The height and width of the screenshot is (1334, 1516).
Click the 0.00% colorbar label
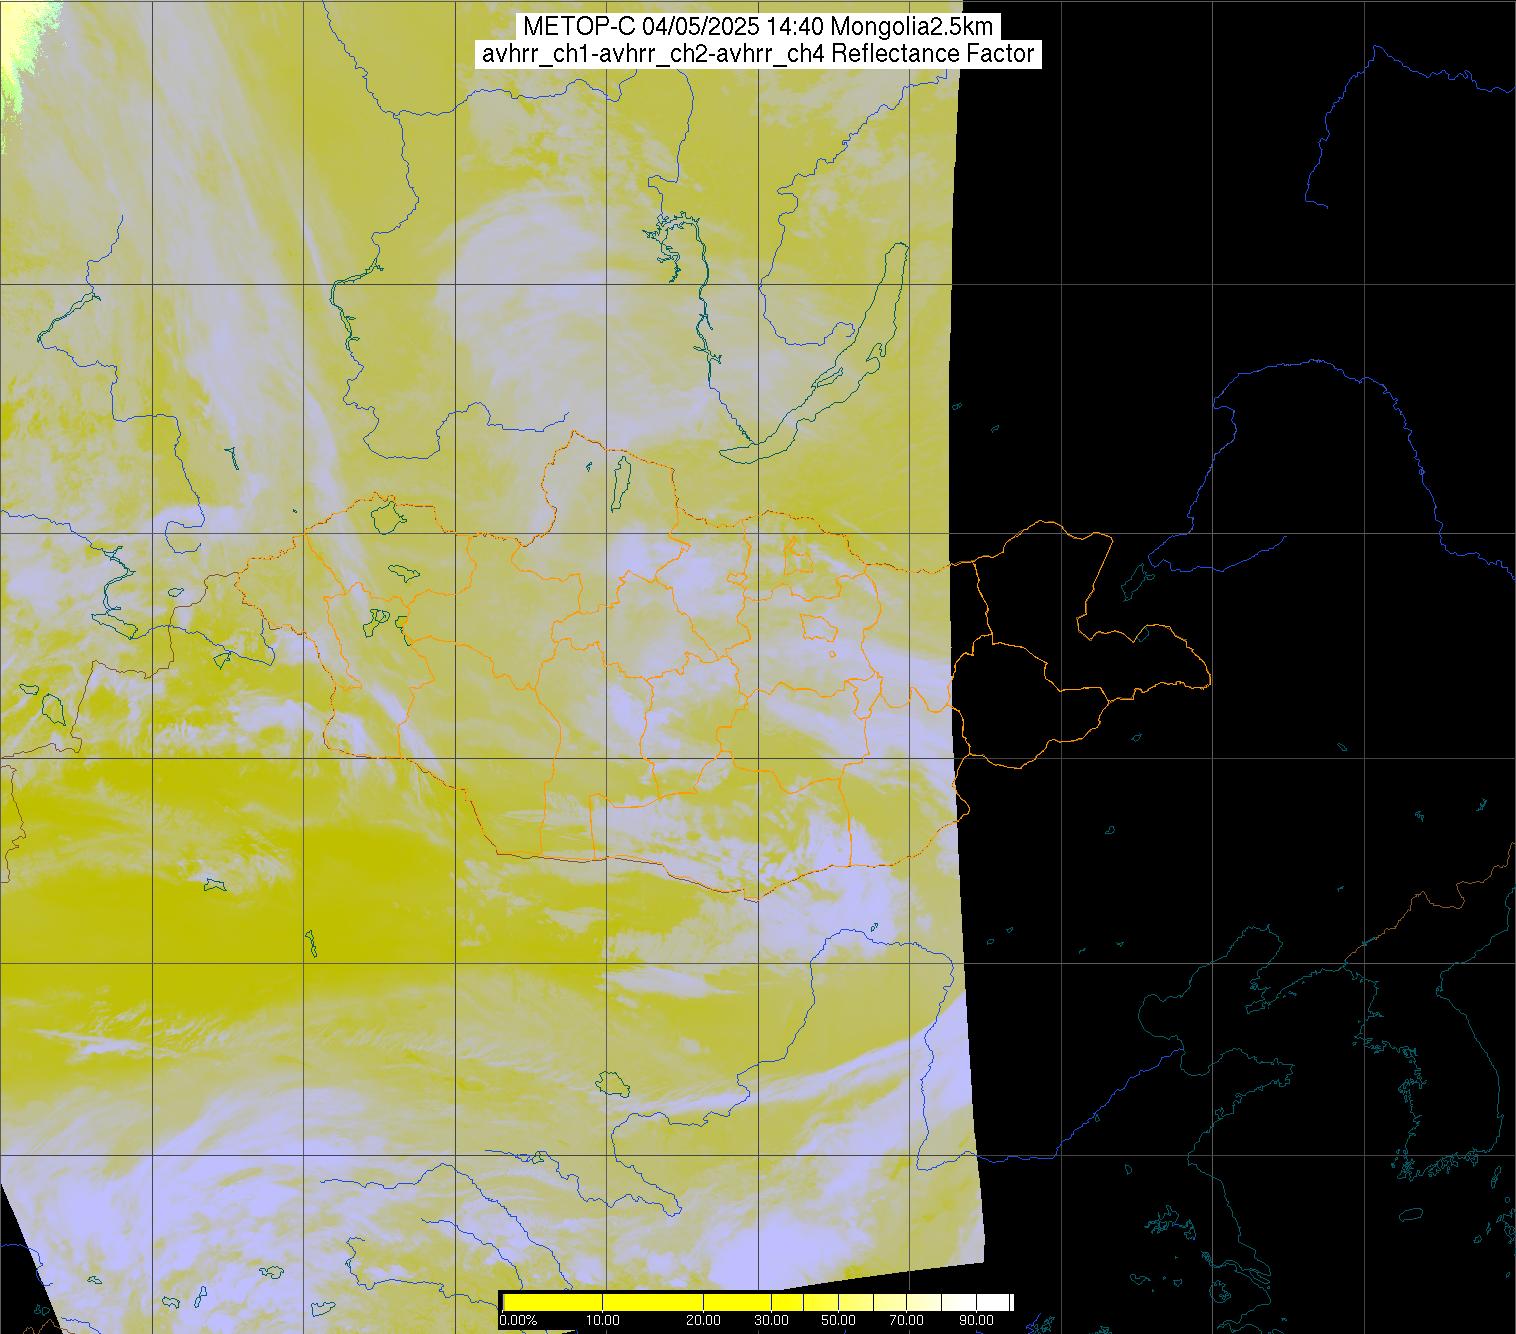click(518, 1321)
